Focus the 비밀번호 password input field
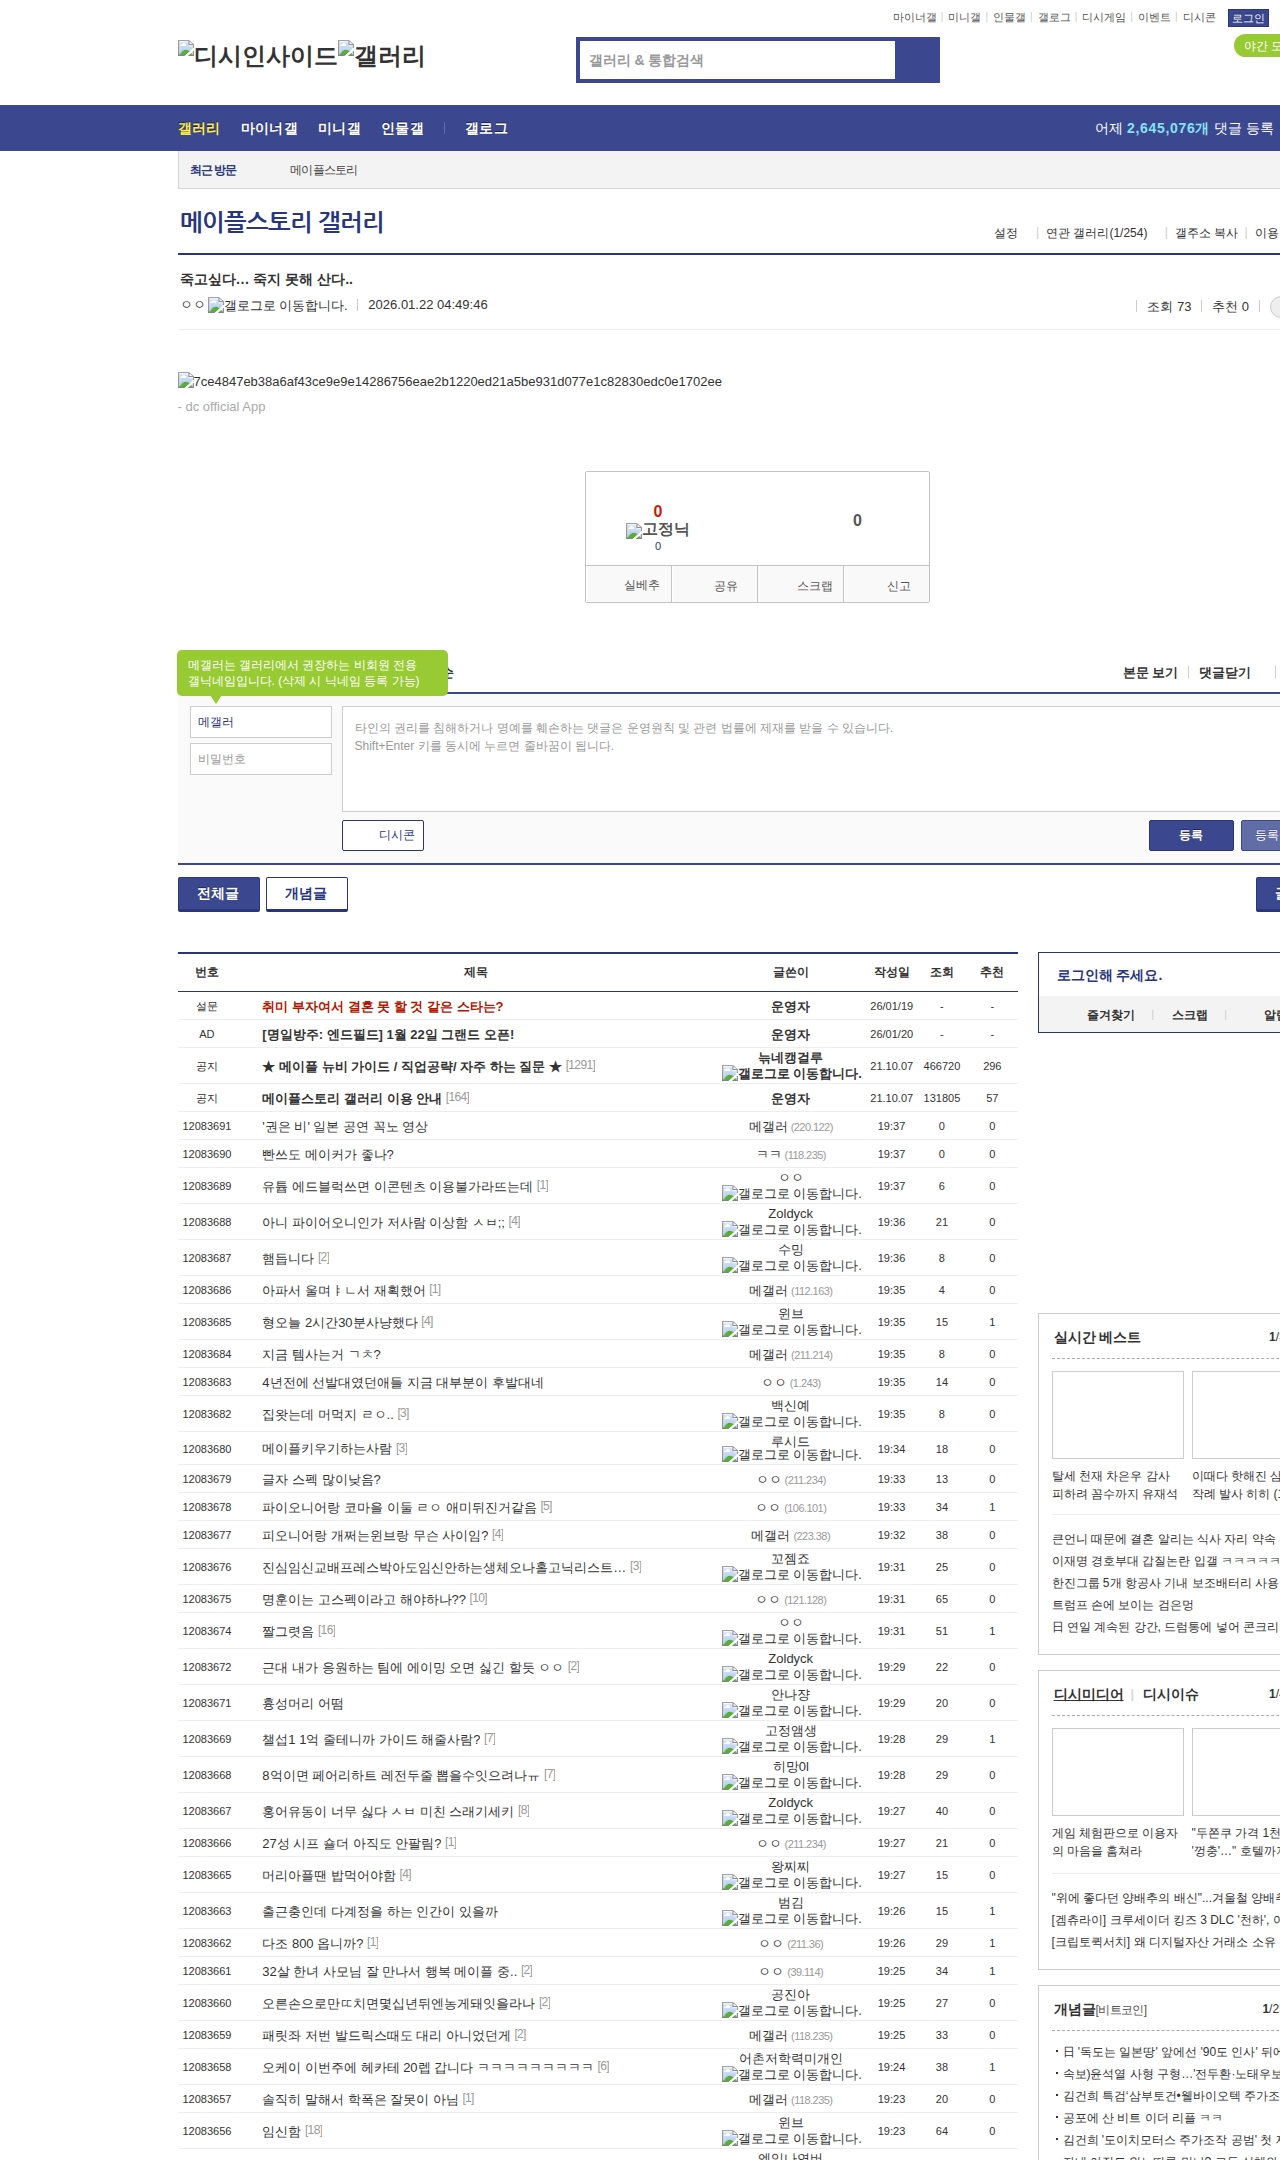The height and width of the screenshot is (2160, 1280). (x=261, y=759)
